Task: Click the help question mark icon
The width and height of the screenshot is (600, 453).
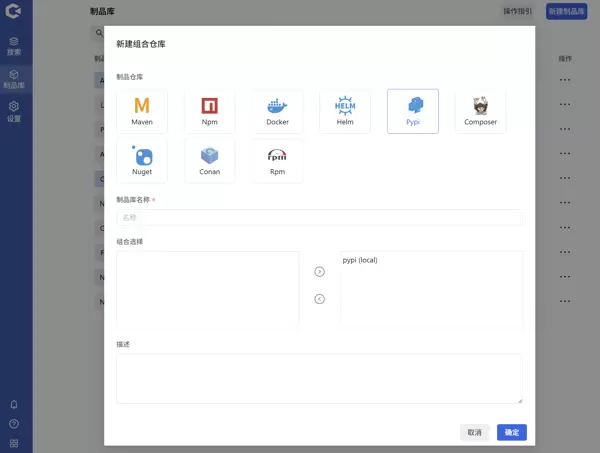Action: click(x=14, y=424)
